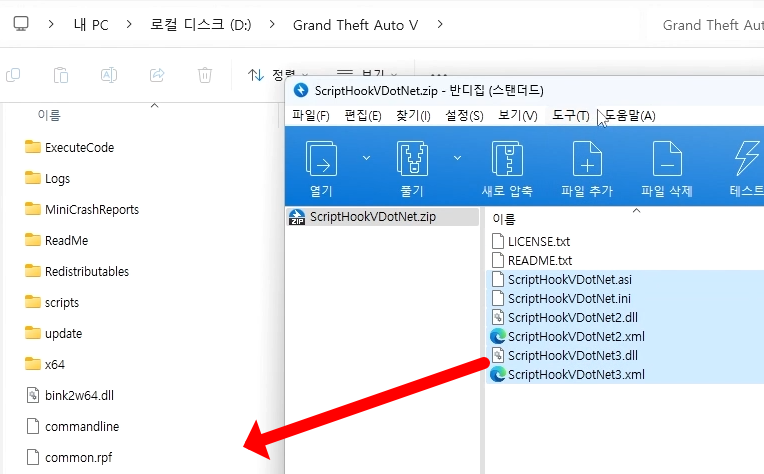Expand the dropdown arrow next to 열기
Image resolution: width=764 pixels, height=474 pixels.
(x=366, y=157)
